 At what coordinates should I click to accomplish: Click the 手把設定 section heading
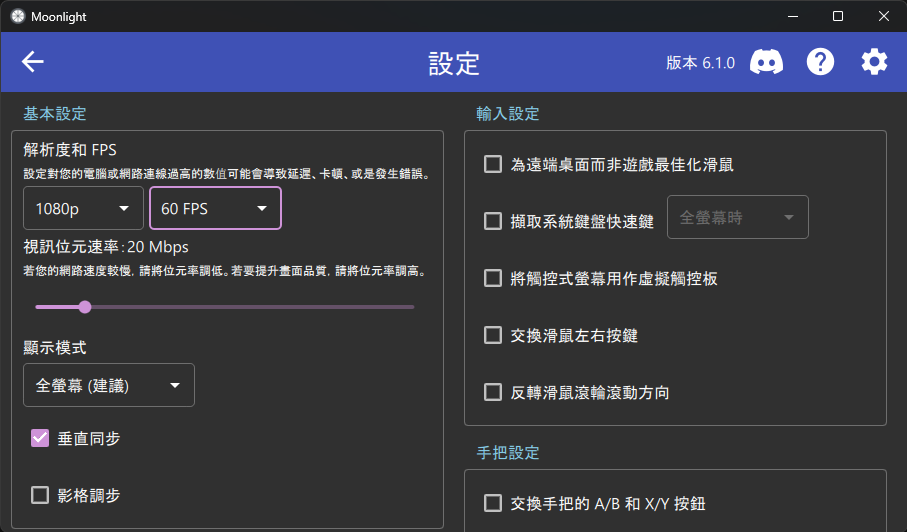click(508, 452)
